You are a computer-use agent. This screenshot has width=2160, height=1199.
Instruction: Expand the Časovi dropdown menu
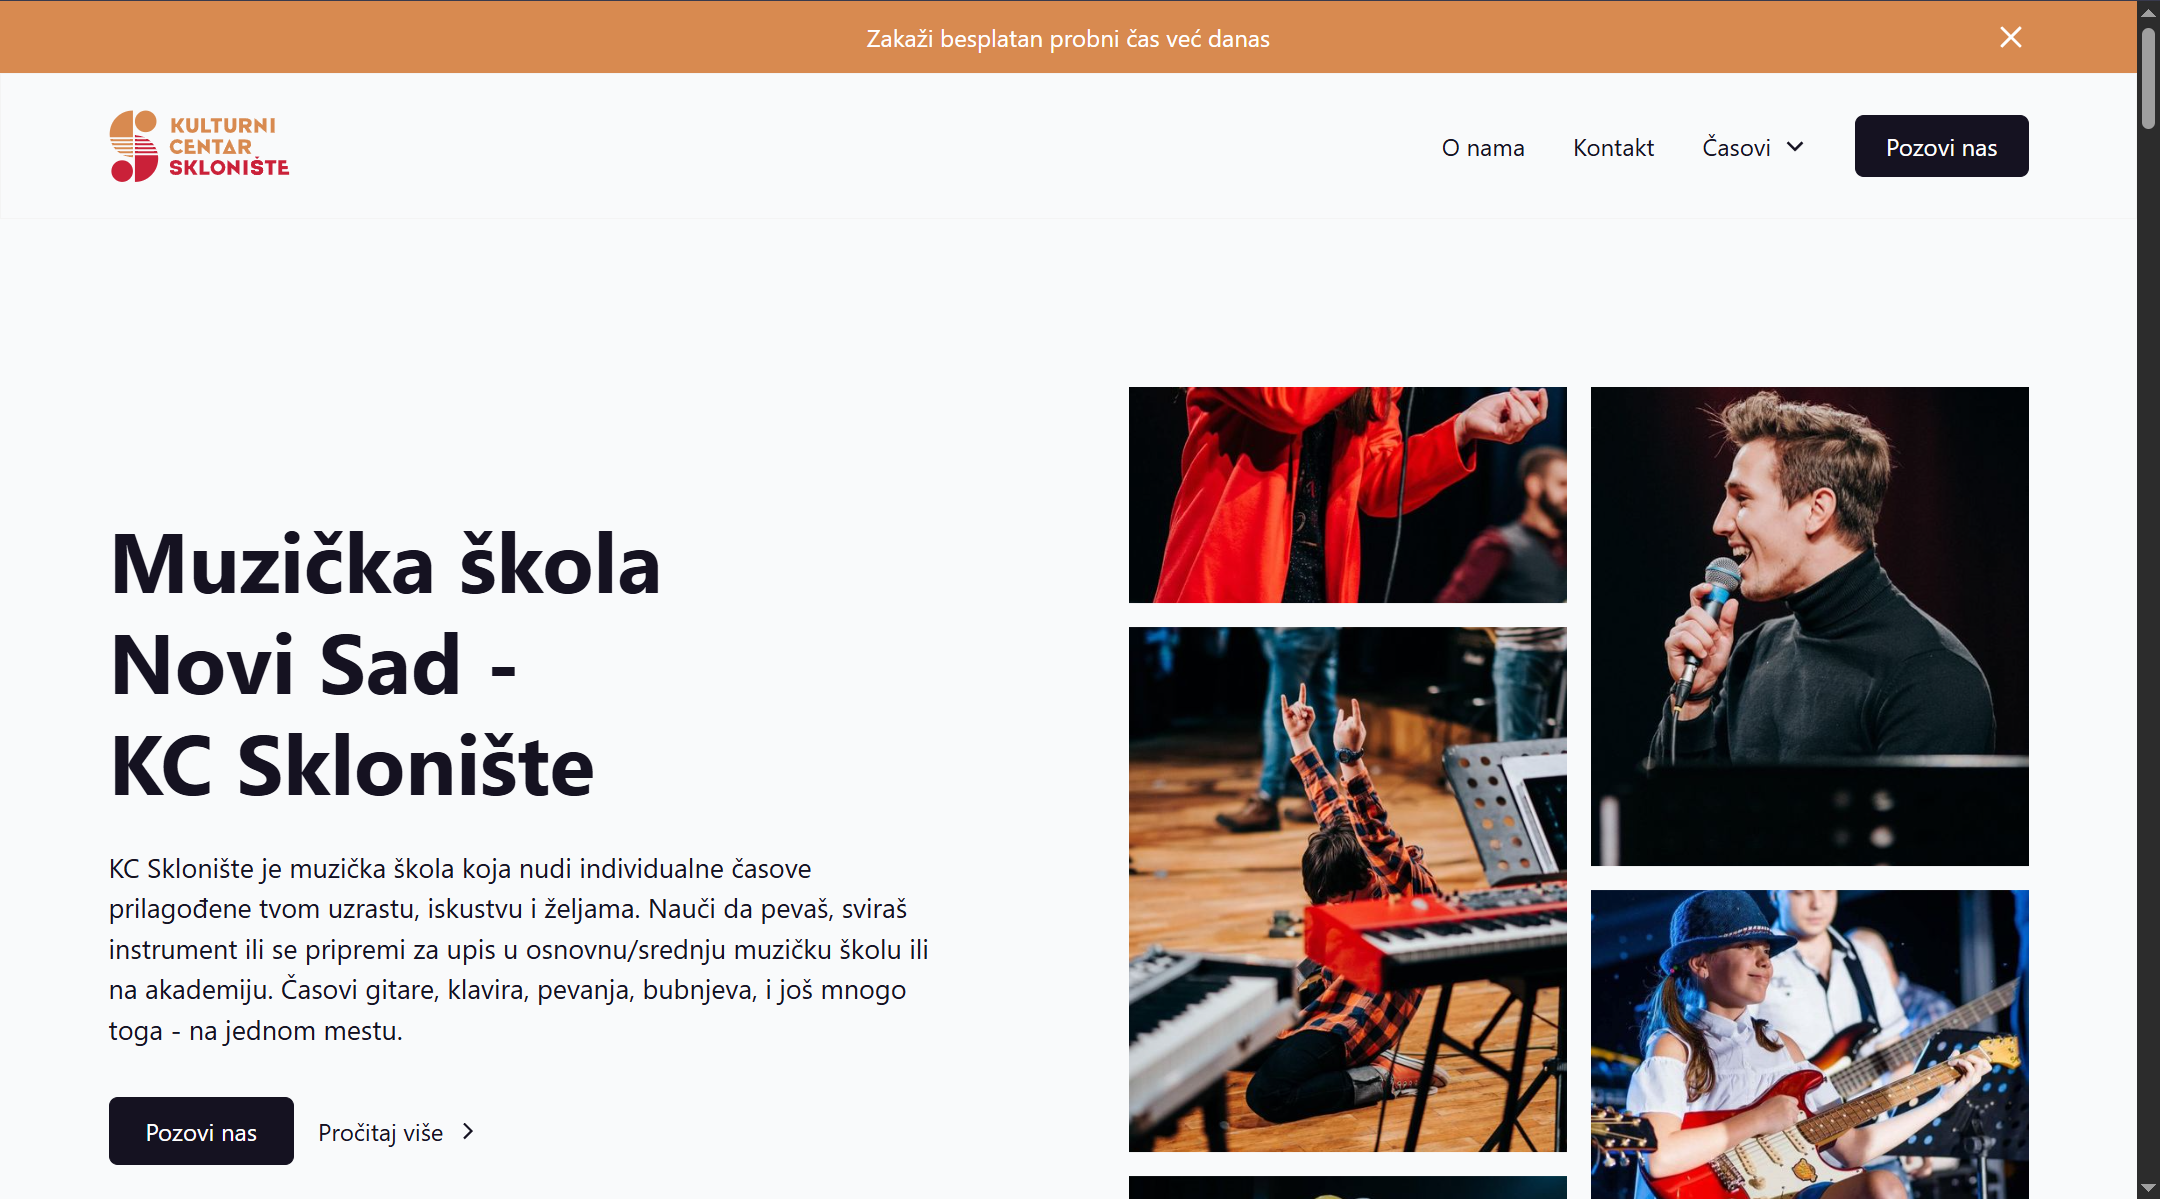pyautogui.click(x=1753, y=147)
